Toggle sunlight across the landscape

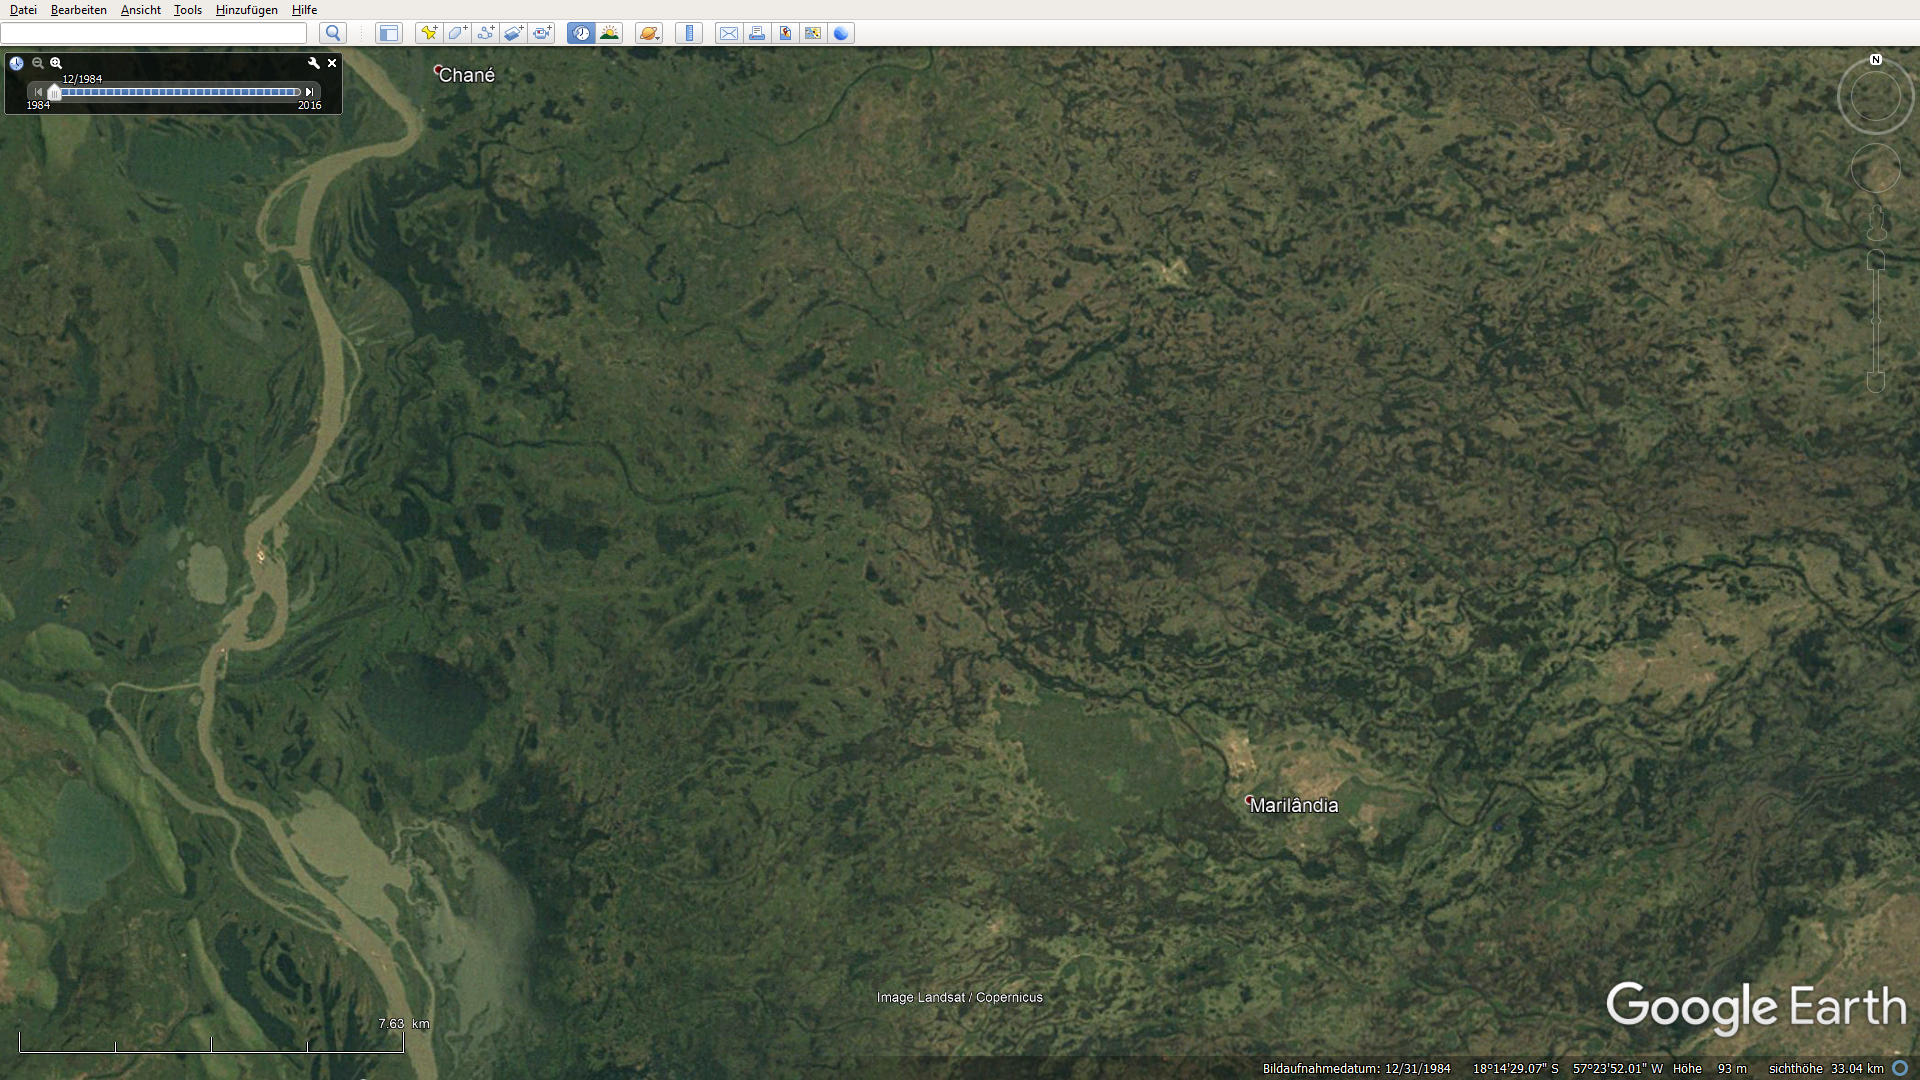[609, 33]
